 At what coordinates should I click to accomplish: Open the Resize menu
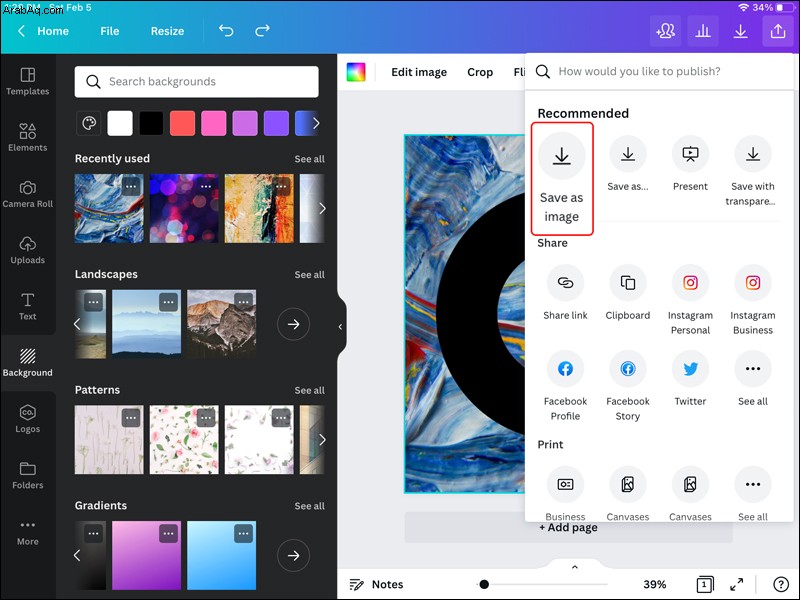167,31
